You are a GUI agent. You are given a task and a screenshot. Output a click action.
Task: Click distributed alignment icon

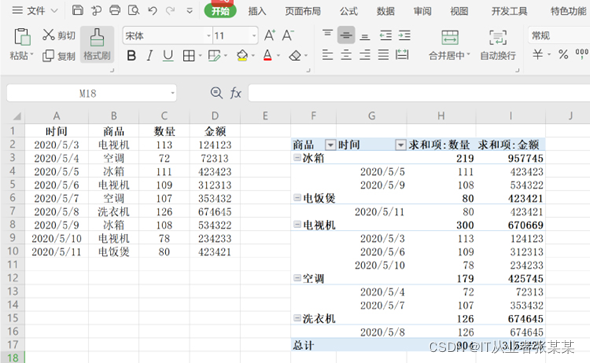(x=402, y=55)
